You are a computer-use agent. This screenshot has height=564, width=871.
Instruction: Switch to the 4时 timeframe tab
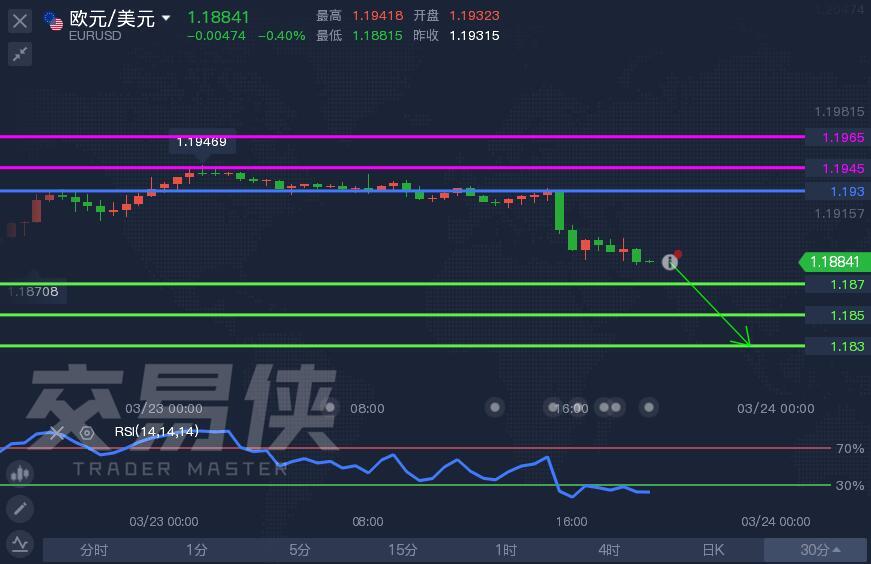[x=609, y=550]
